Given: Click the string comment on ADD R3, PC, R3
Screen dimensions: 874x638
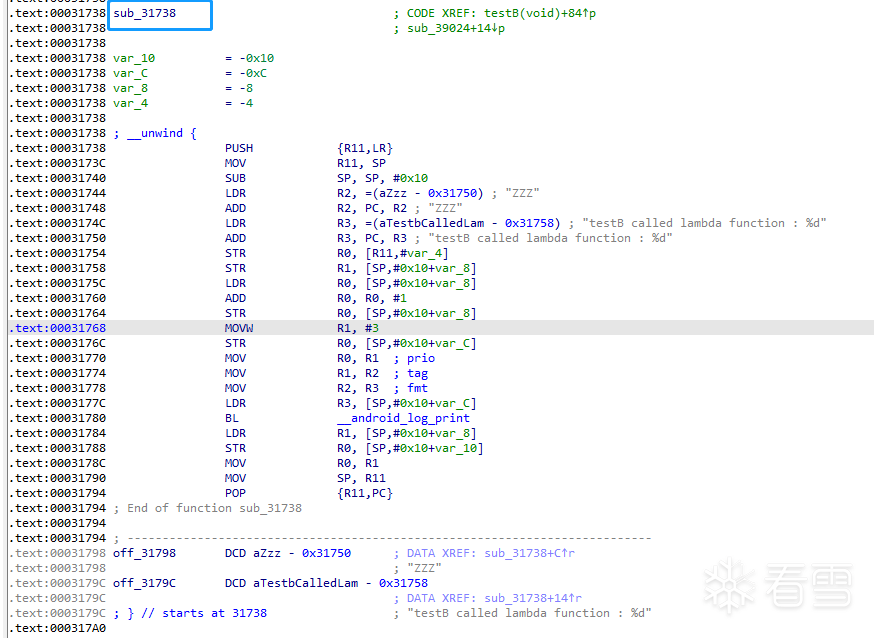Looking at the screenshot, I should (x=550, y=238).
